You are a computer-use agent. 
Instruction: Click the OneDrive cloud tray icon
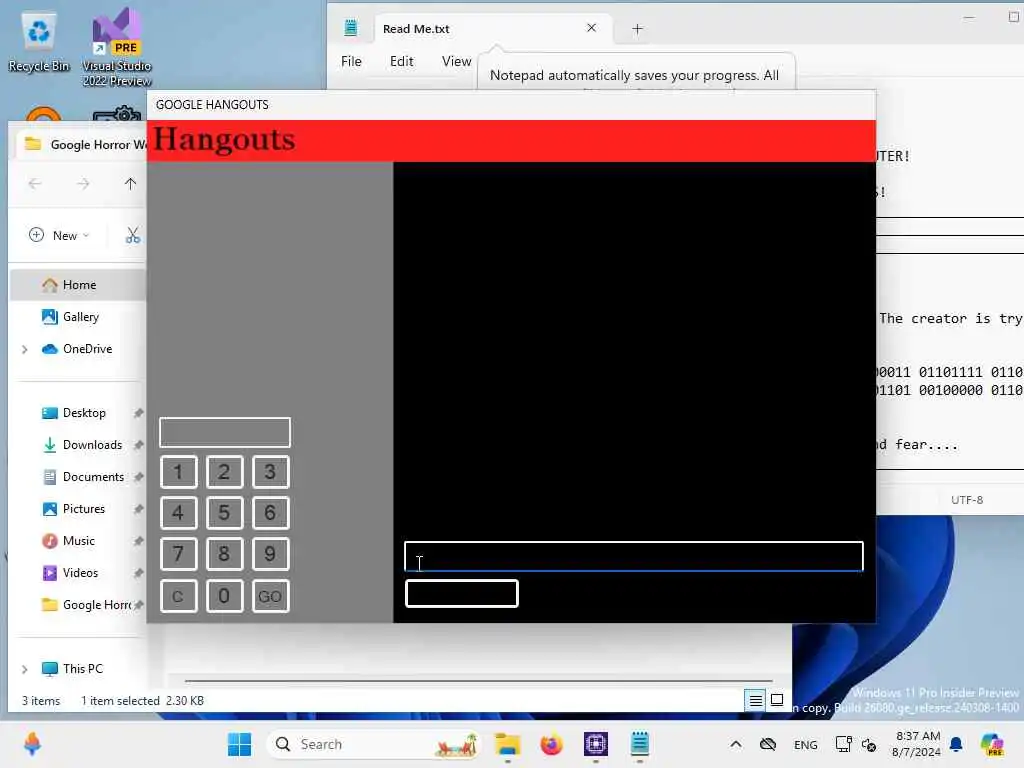pos(768,744)
